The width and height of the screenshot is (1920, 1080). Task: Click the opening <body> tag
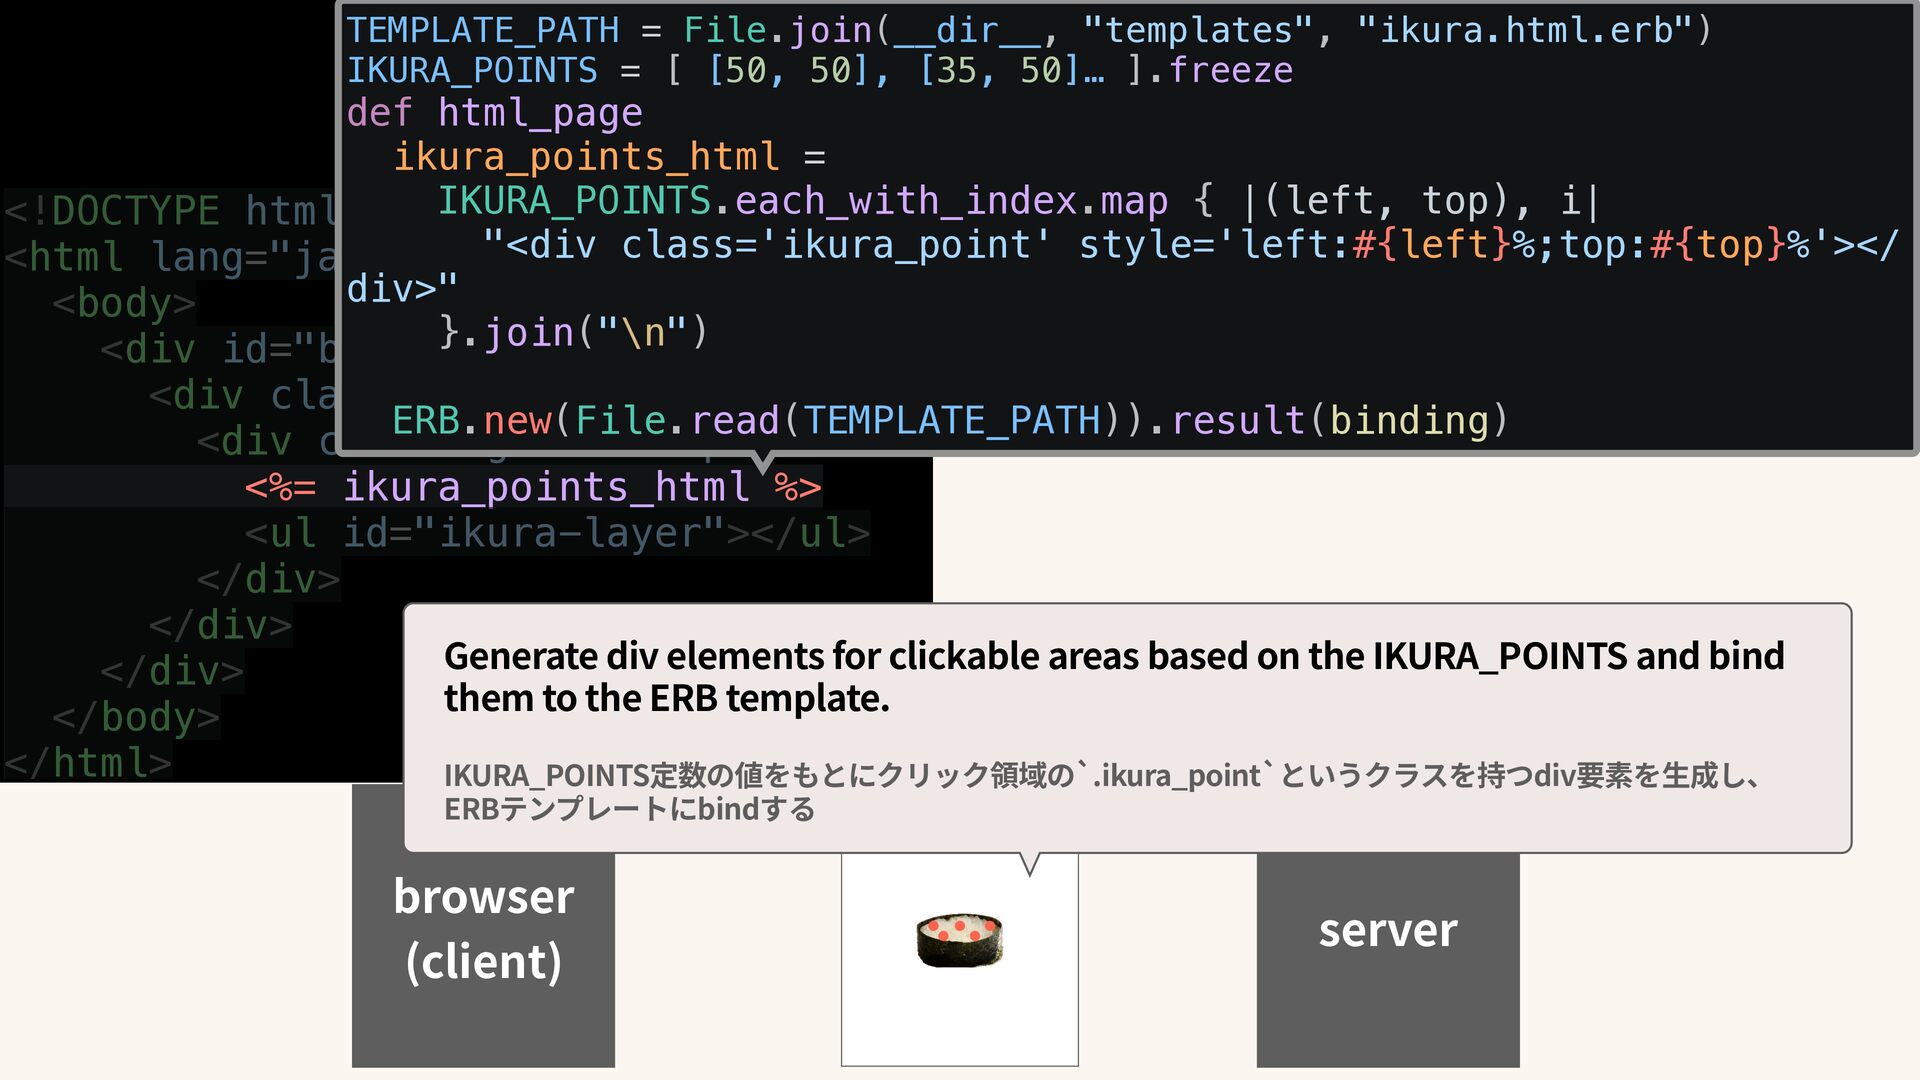click(124, 303)
